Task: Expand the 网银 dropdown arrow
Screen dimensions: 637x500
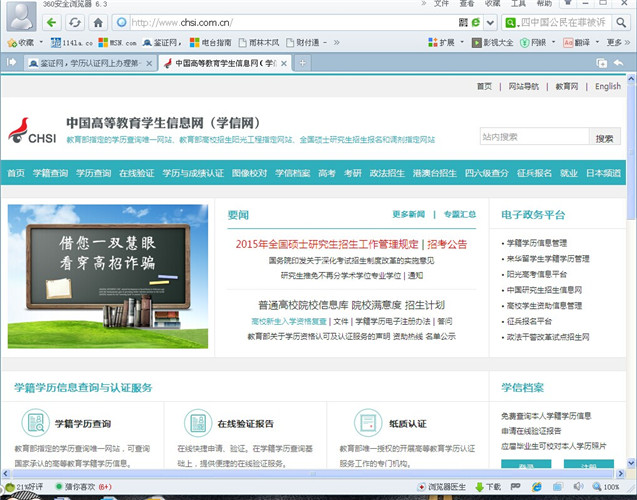Action: (x=553, y=42)
